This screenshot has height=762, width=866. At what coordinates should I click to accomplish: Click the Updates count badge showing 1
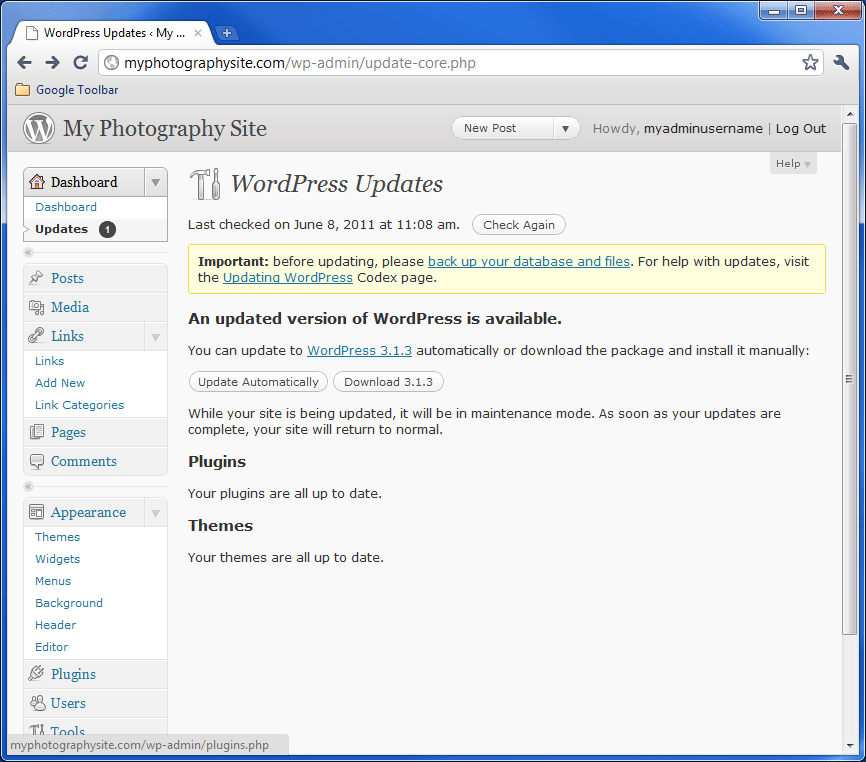(x=107, y=229)
